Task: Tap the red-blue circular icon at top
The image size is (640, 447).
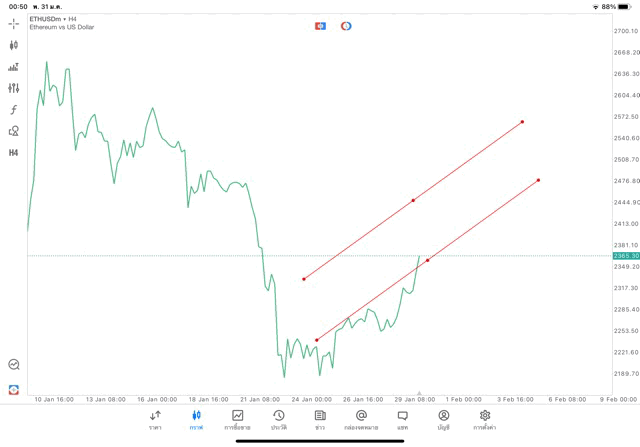Action: 346,25
